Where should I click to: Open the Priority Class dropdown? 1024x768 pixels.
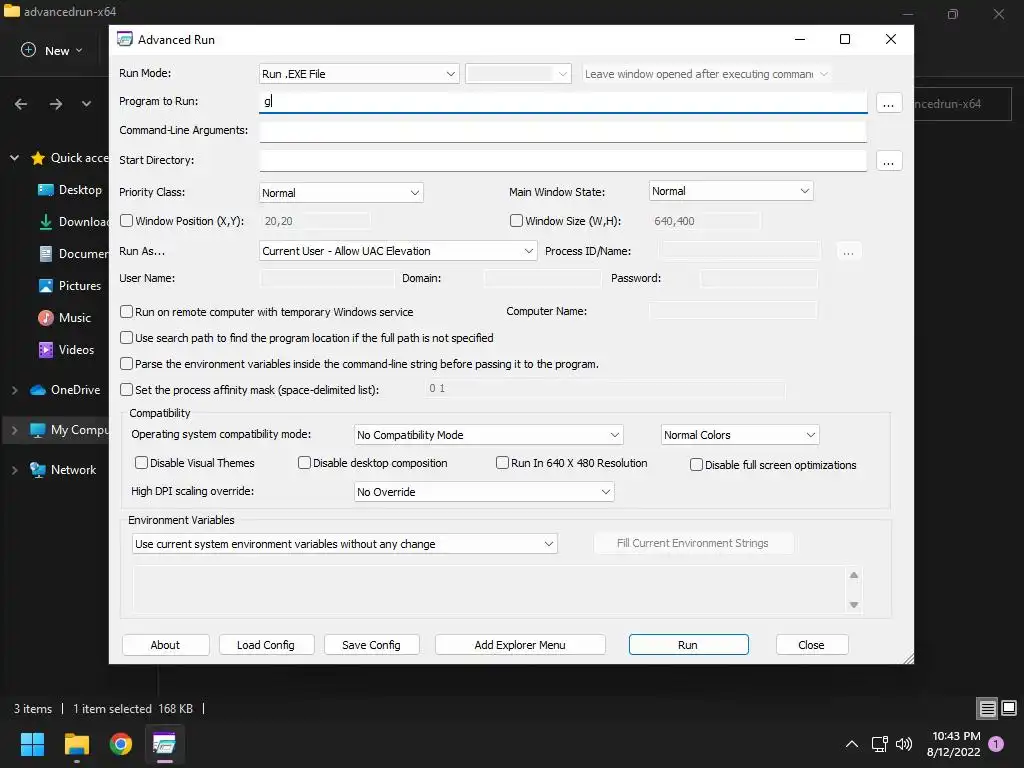(341, 193)
